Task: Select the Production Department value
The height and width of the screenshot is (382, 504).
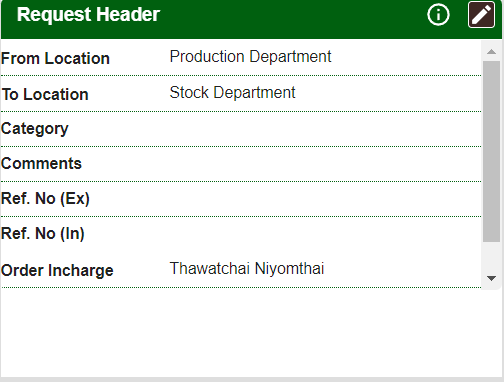Action: pos(250,56)
